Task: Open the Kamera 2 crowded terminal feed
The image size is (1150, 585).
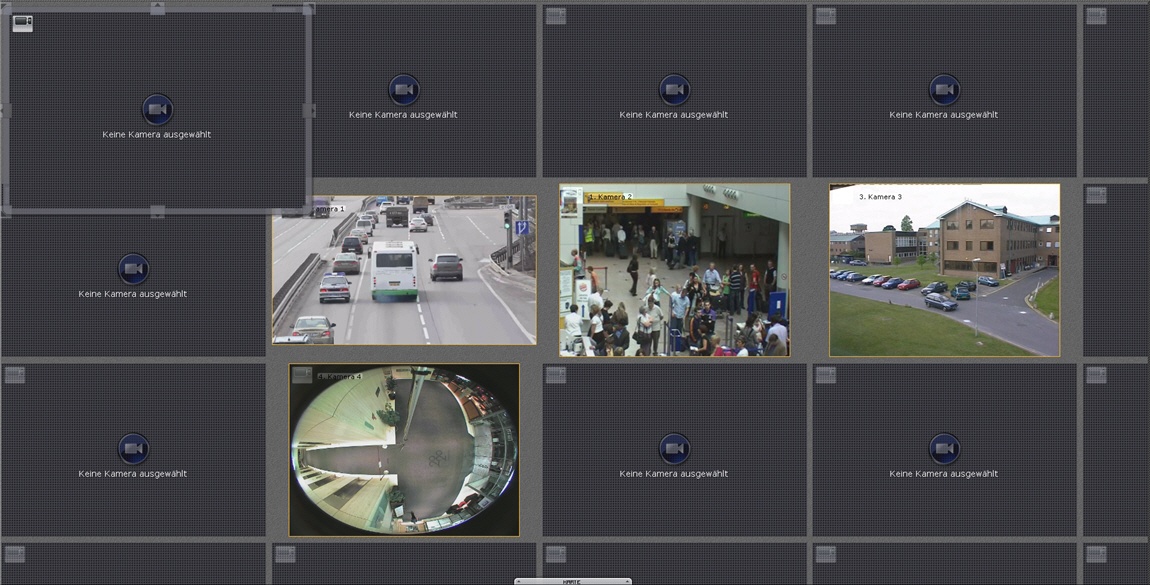Action: click(x=674, y=270)
